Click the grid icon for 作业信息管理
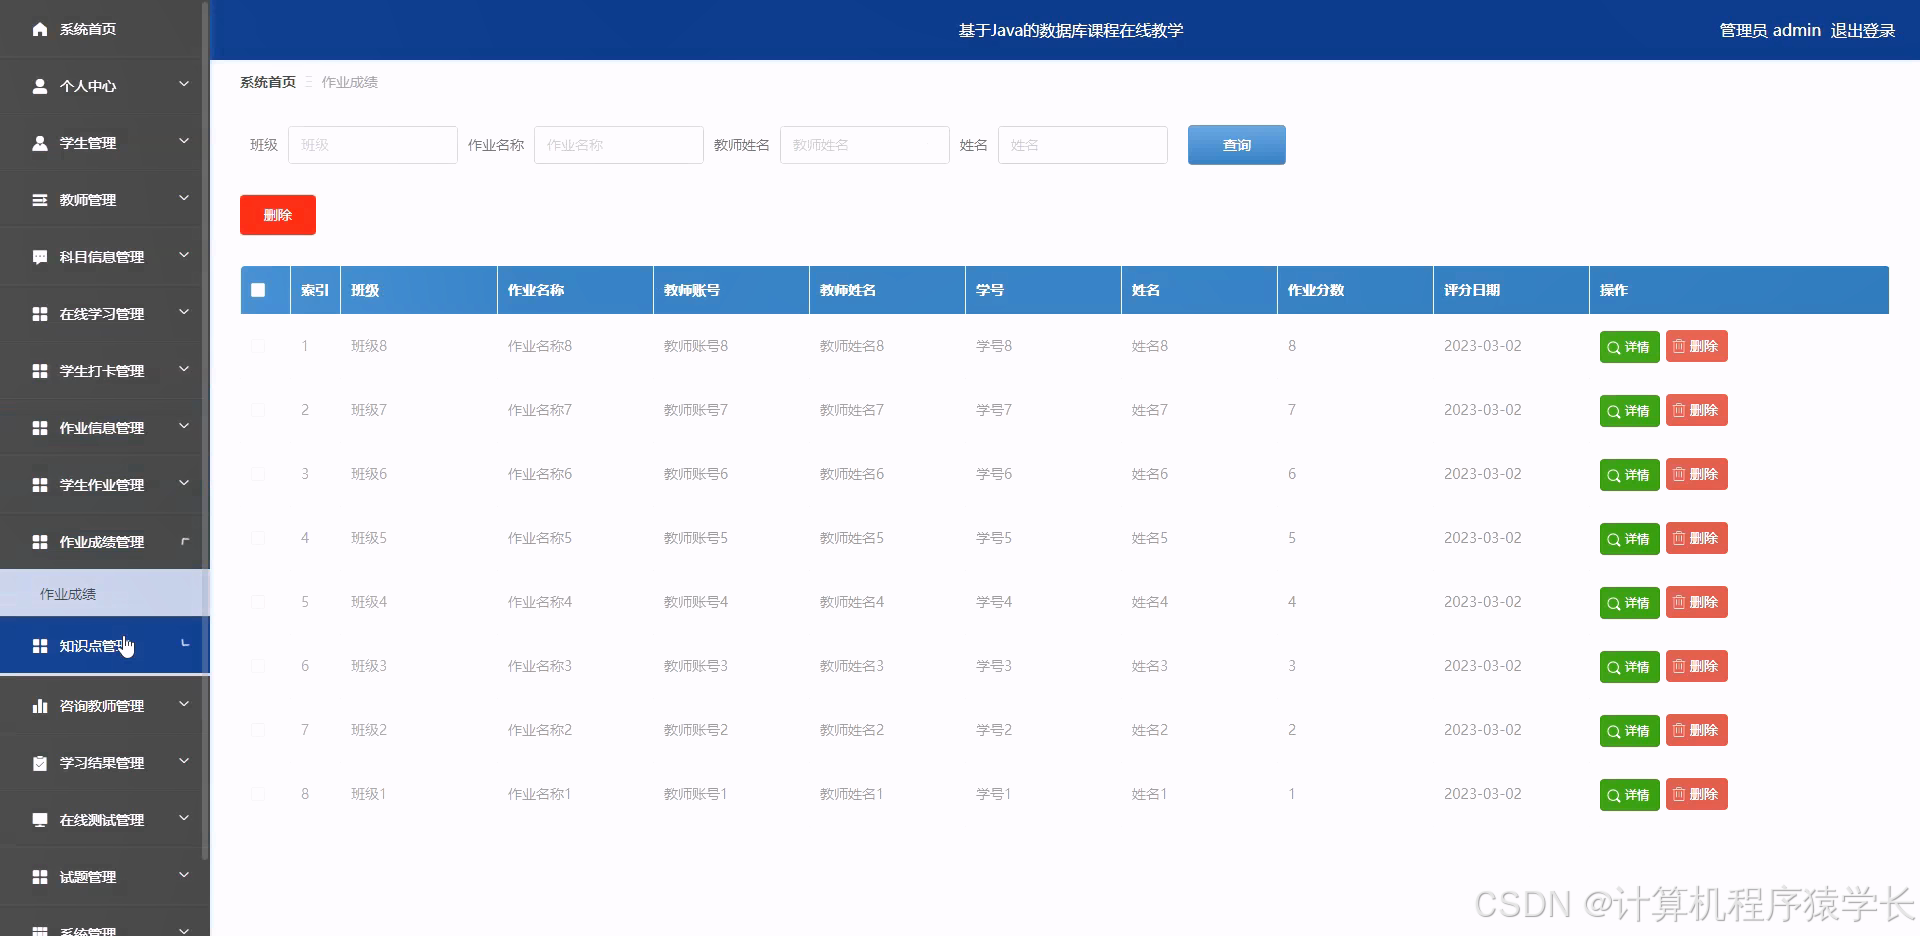 pyautogui.click(x=40, y=428)
